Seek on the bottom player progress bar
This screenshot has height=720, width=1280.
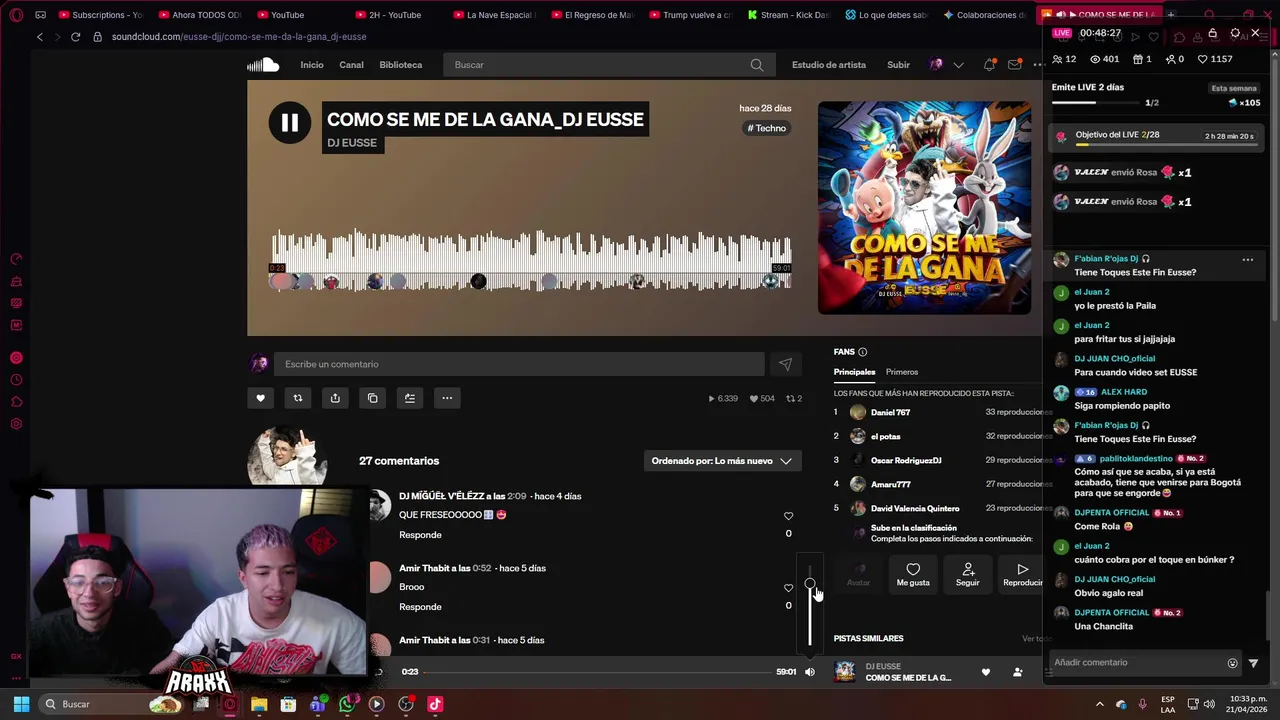pos(598,672)
